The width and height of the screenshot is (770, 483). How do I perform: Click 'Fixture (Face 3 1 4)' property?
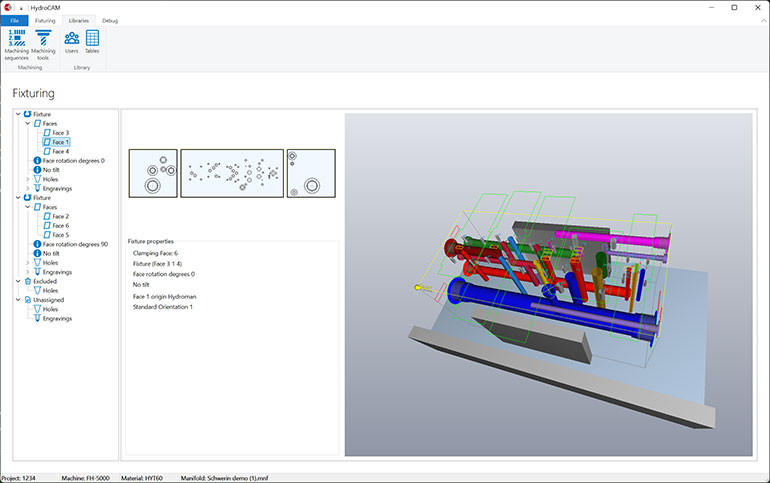tap(157, 264)
